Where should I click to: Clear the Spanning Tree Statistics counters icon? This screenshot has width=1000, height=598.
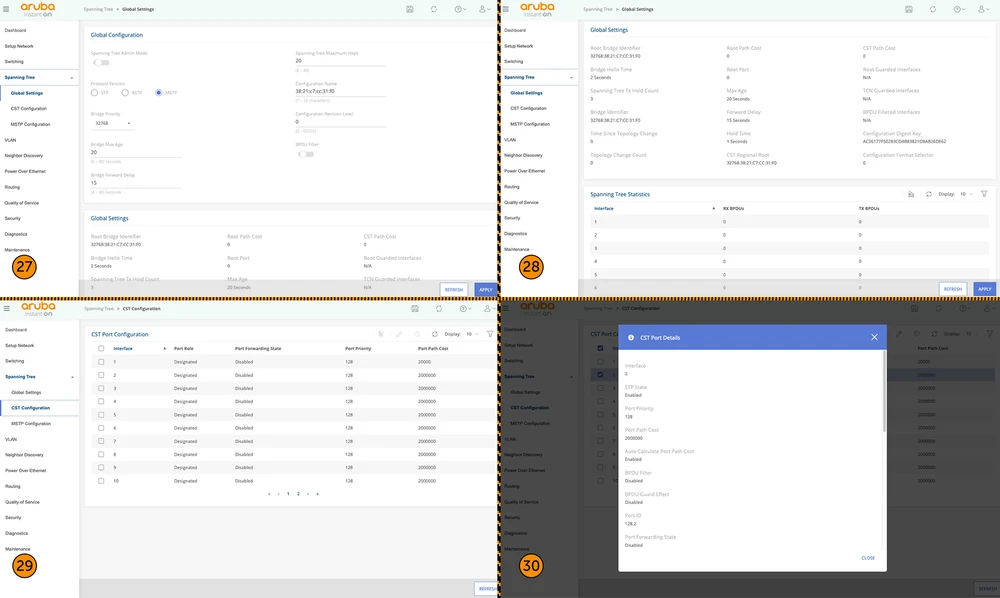click(911, 194)
